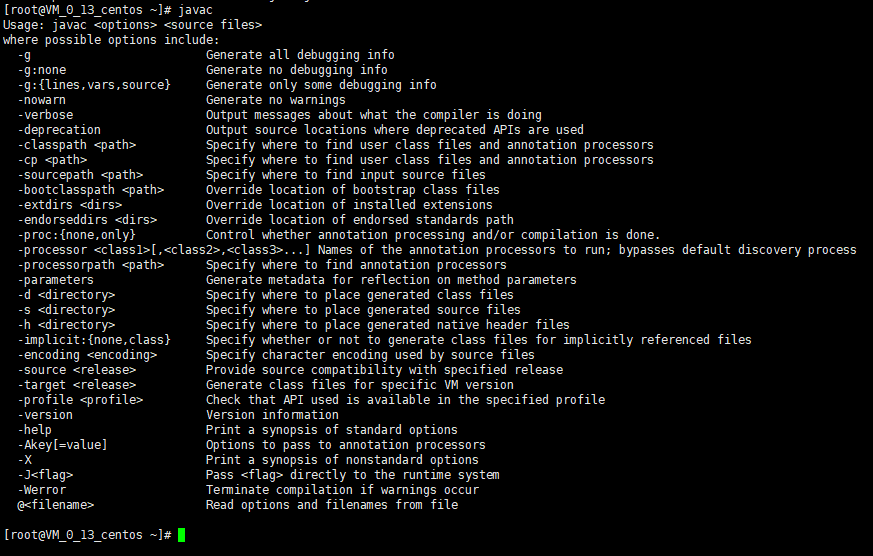Viewport: 873px width, 556px height.
Task: Click the -Werror option text
Action: 42,490
